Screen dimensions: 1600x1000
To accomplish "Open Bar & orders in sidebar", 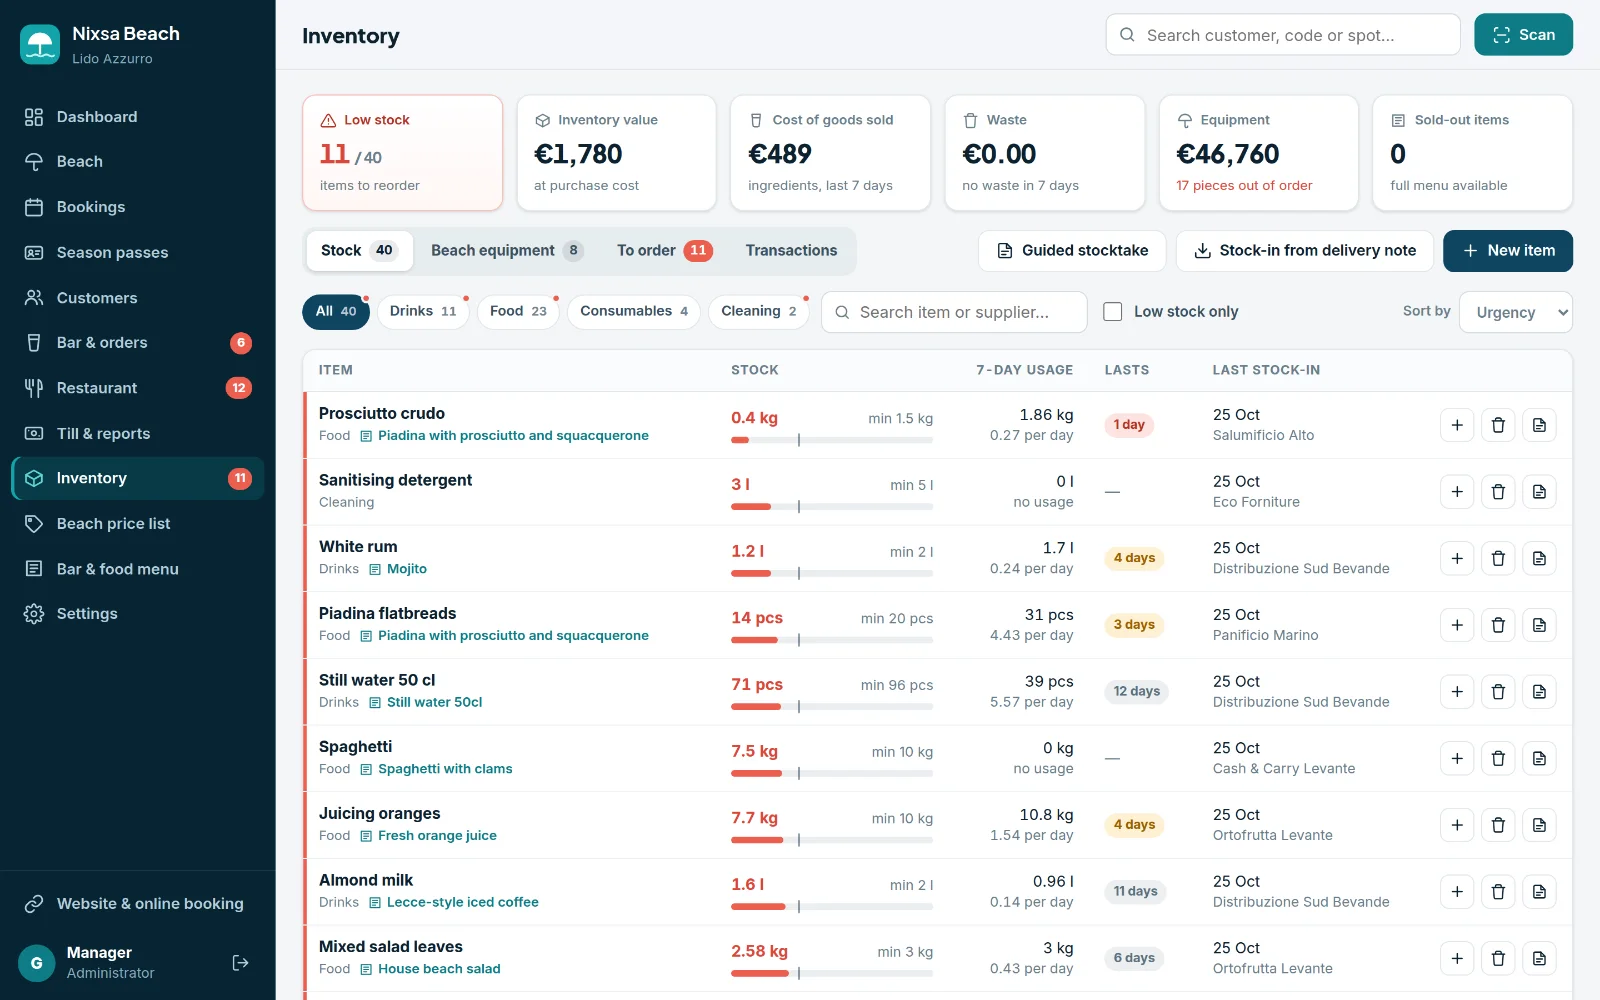I will pyautogui.click(x=138, y=343).
